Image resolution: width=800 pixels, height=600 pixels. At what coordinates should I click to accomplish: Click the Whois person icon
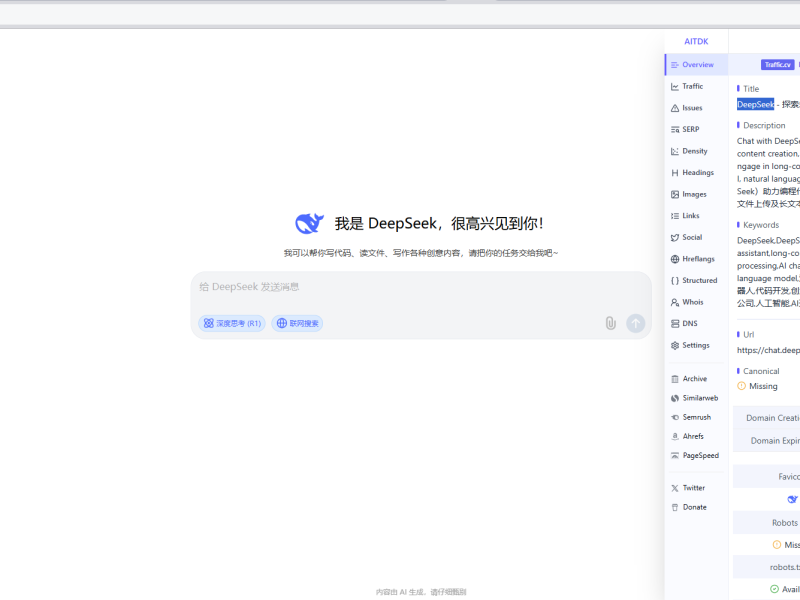pyautogui.click(x=675, y=302)
